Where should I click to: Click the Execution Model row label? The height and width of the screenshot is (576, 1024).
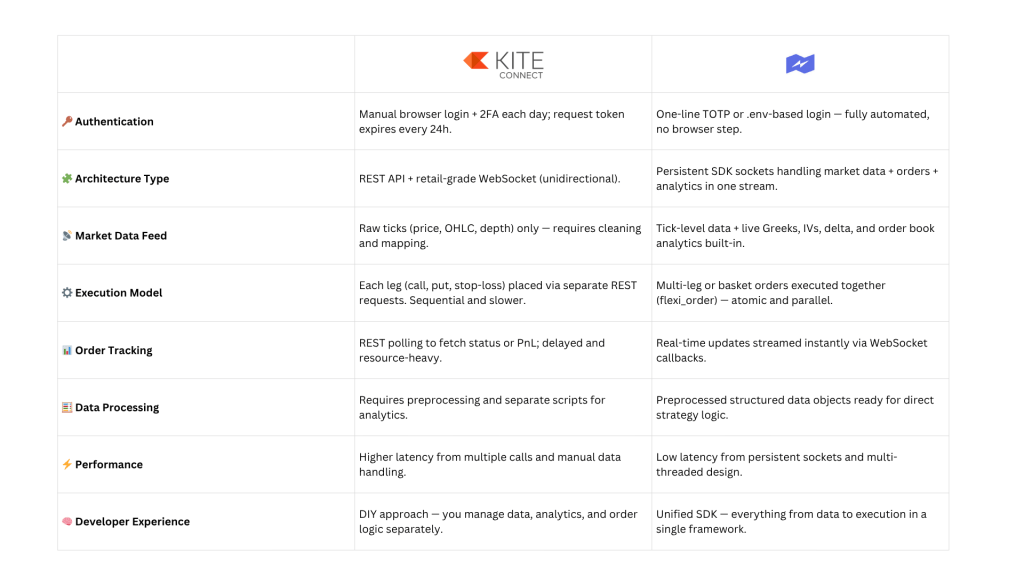[118, 293]
